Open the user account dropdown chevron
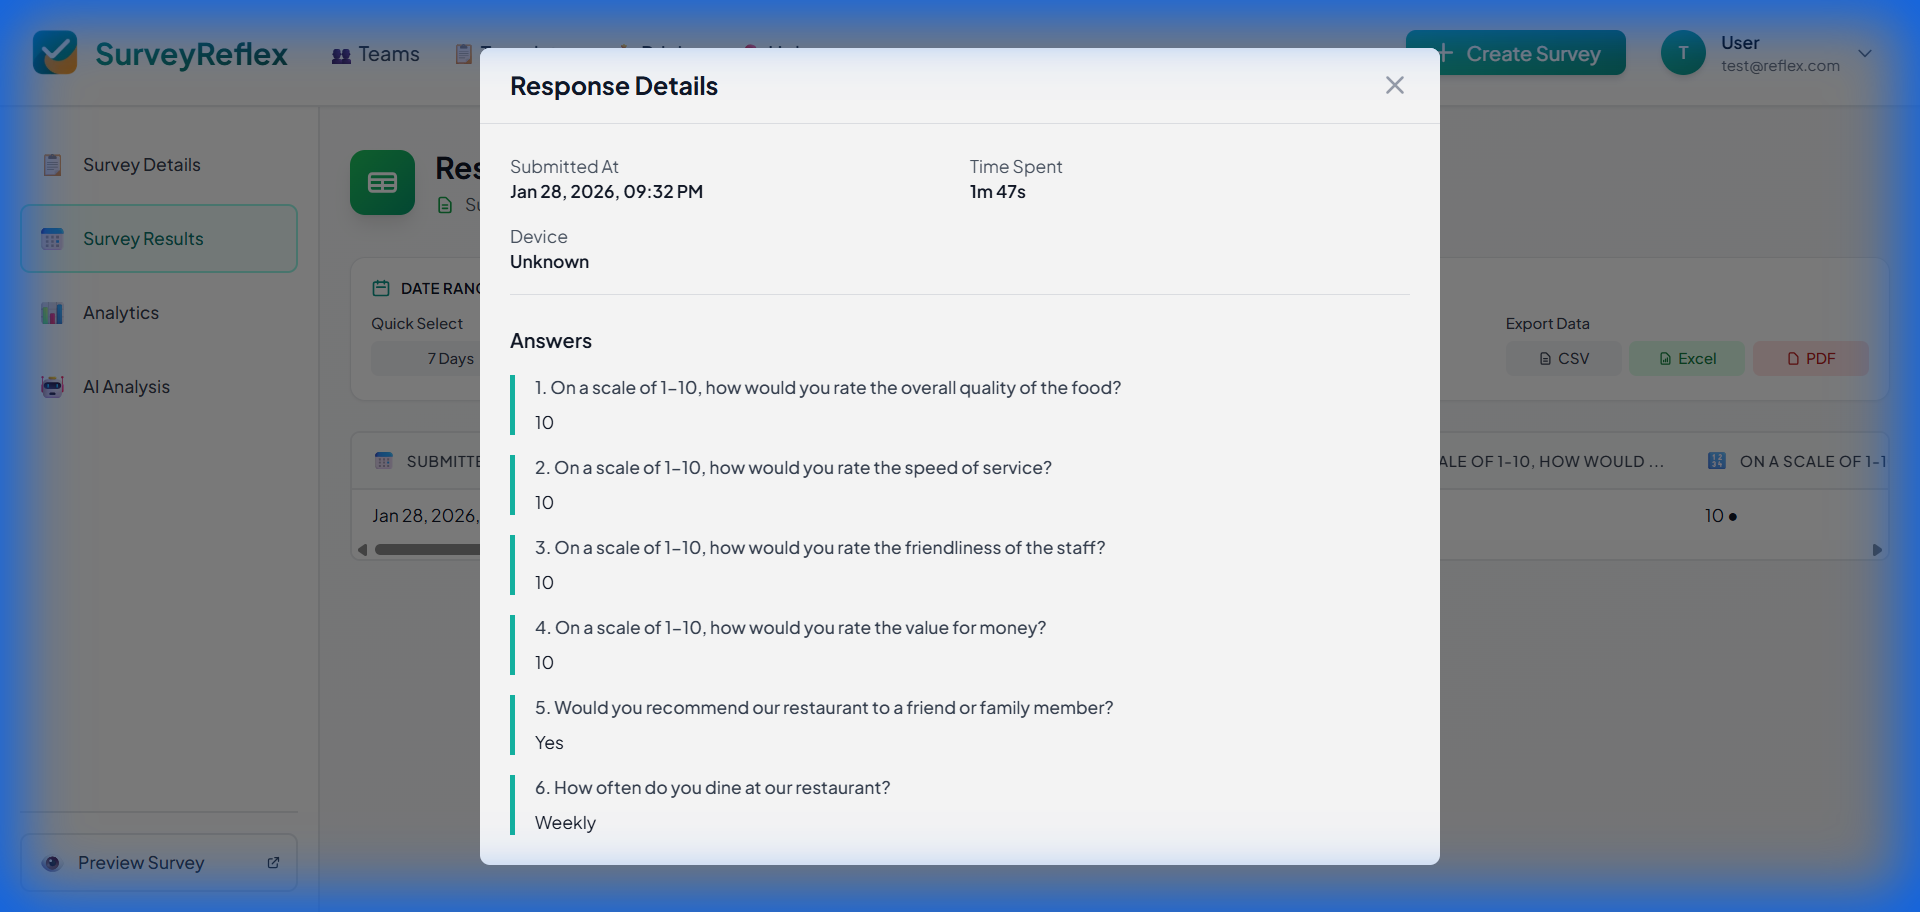The height and width of the screenshot is (912, 1920). [x=1866, y=53]
